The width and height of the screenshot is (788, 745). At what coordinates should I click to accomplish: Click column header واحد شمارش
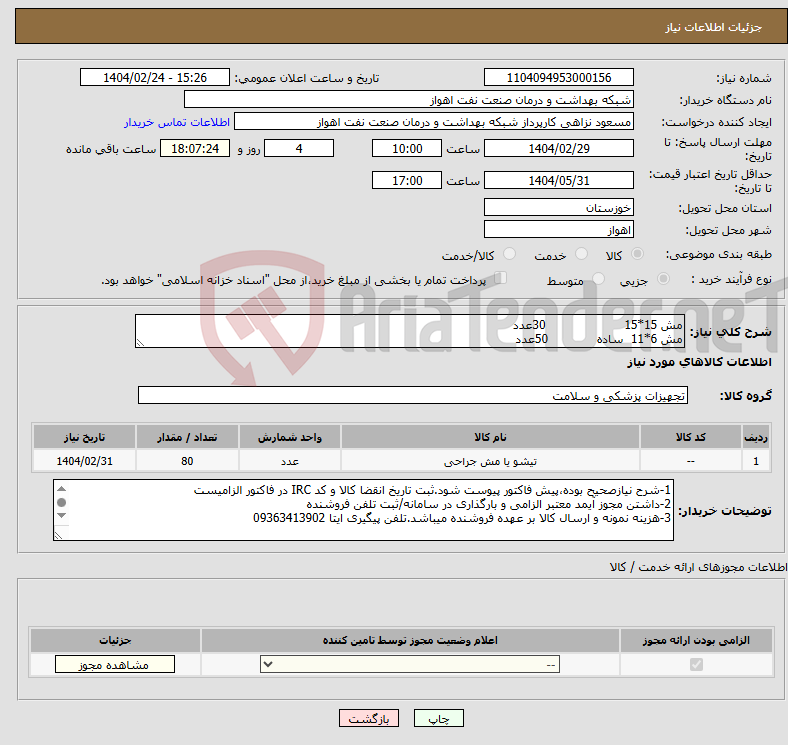[x=290, y=437]
